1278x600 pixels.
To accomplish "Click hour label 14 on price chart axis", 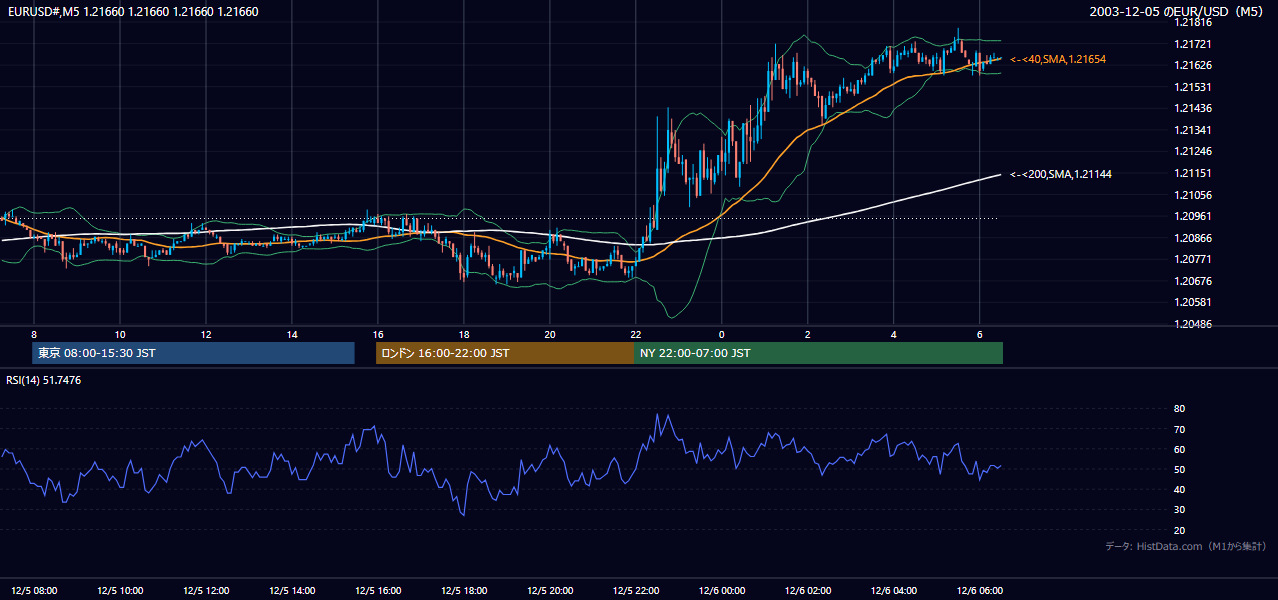I will point(292,334).
